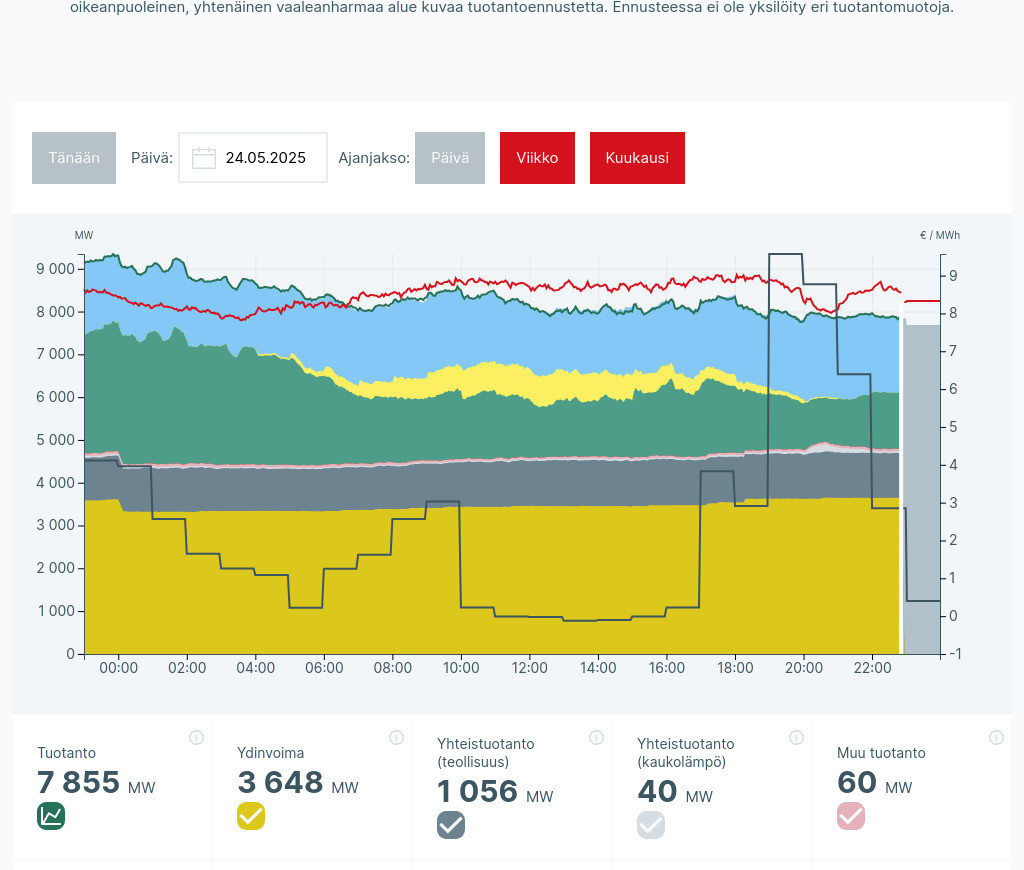The width and height of the screenshot is (1024, 870).
Task: Click the 12:00 mark on chart time axis
Action: (x=529, y=668)
